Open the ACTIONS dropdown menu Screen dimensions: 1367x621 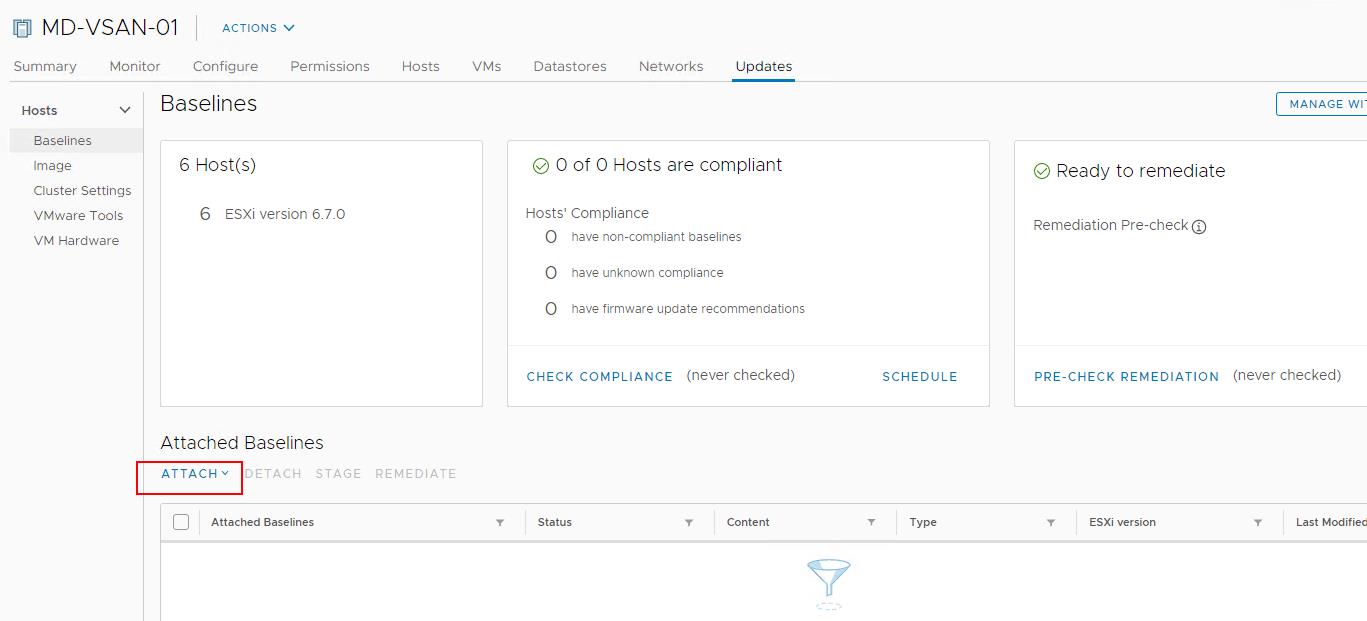click(x=258, y=28)
